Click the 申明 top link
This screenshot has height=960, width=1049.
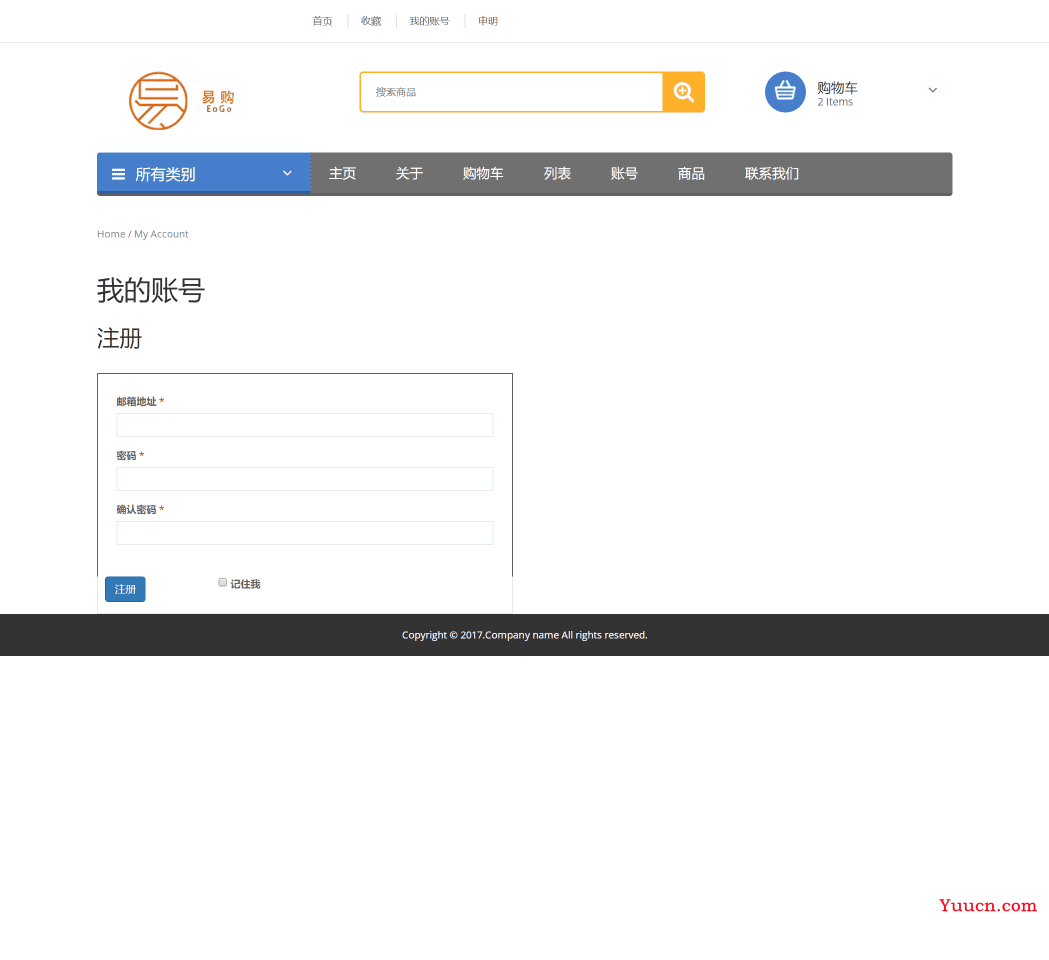488,21
